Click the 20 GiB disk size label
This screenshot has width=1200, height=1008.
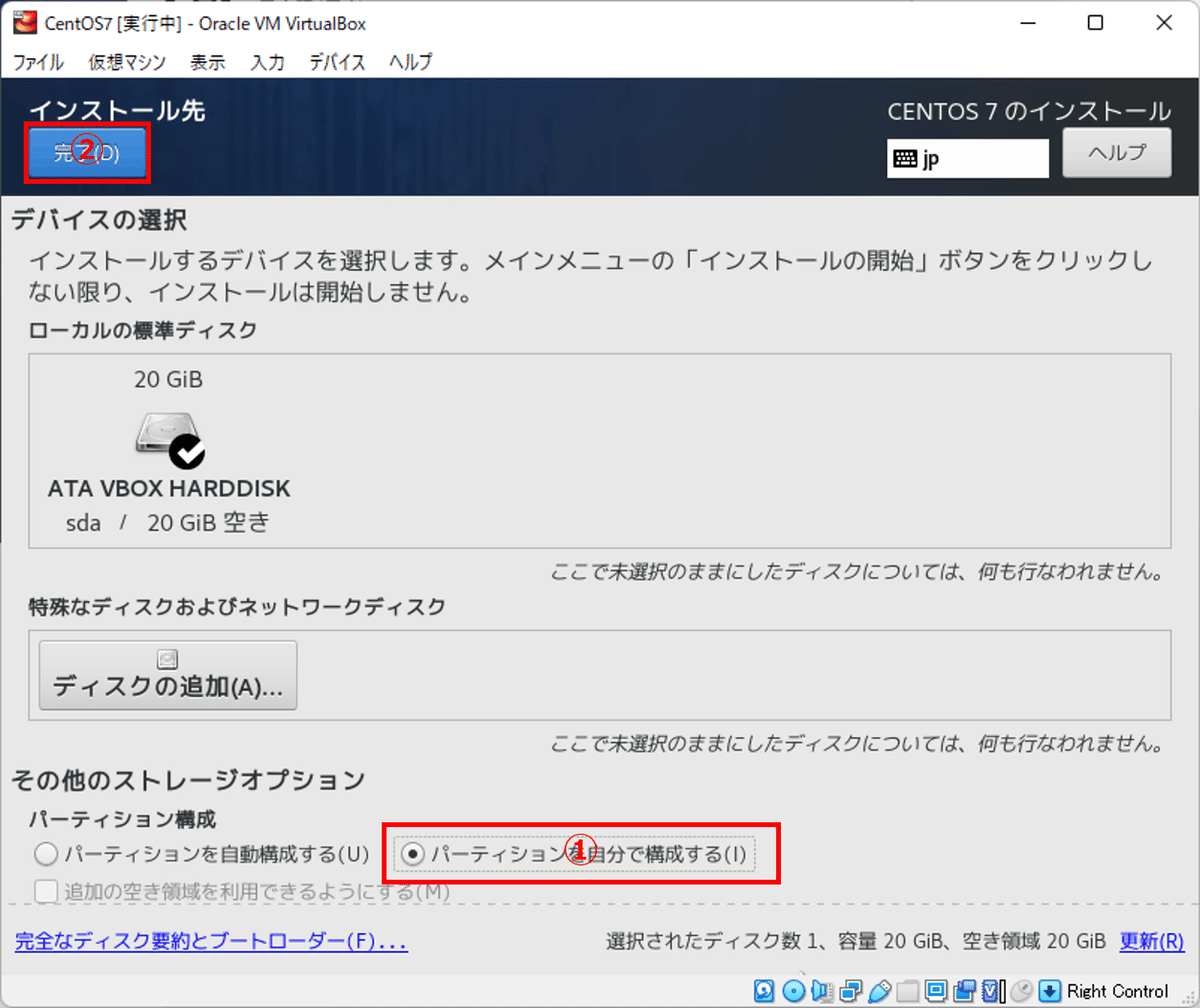click(169, 380)
